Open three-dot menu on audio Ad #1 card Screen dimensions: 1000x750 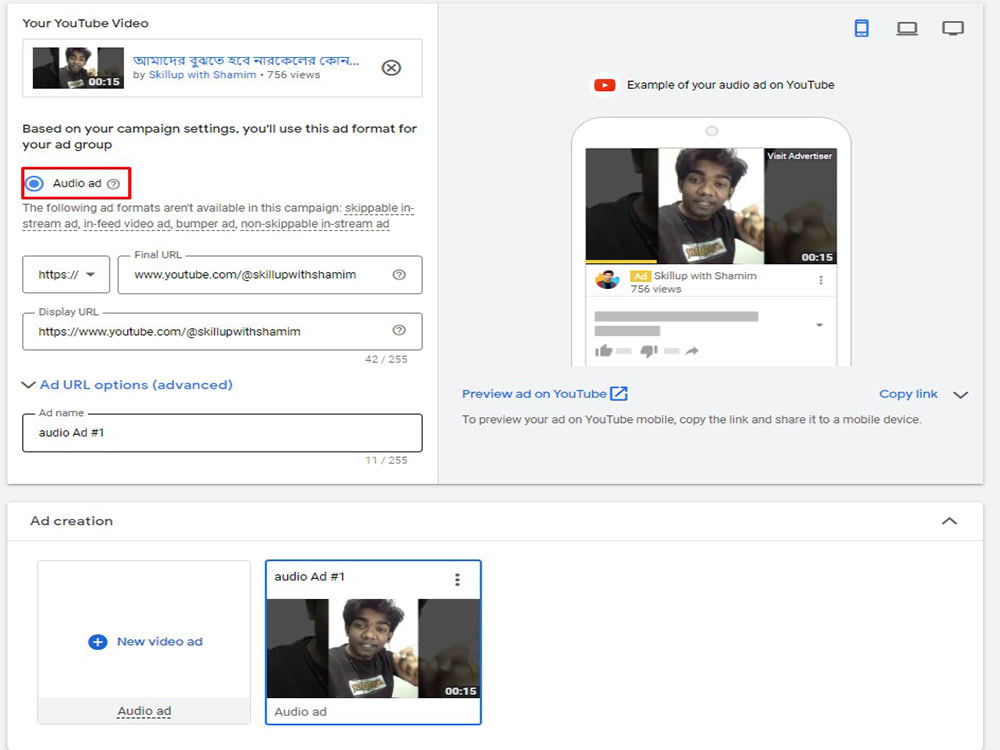pyautogui.click(x=457, y=579)
